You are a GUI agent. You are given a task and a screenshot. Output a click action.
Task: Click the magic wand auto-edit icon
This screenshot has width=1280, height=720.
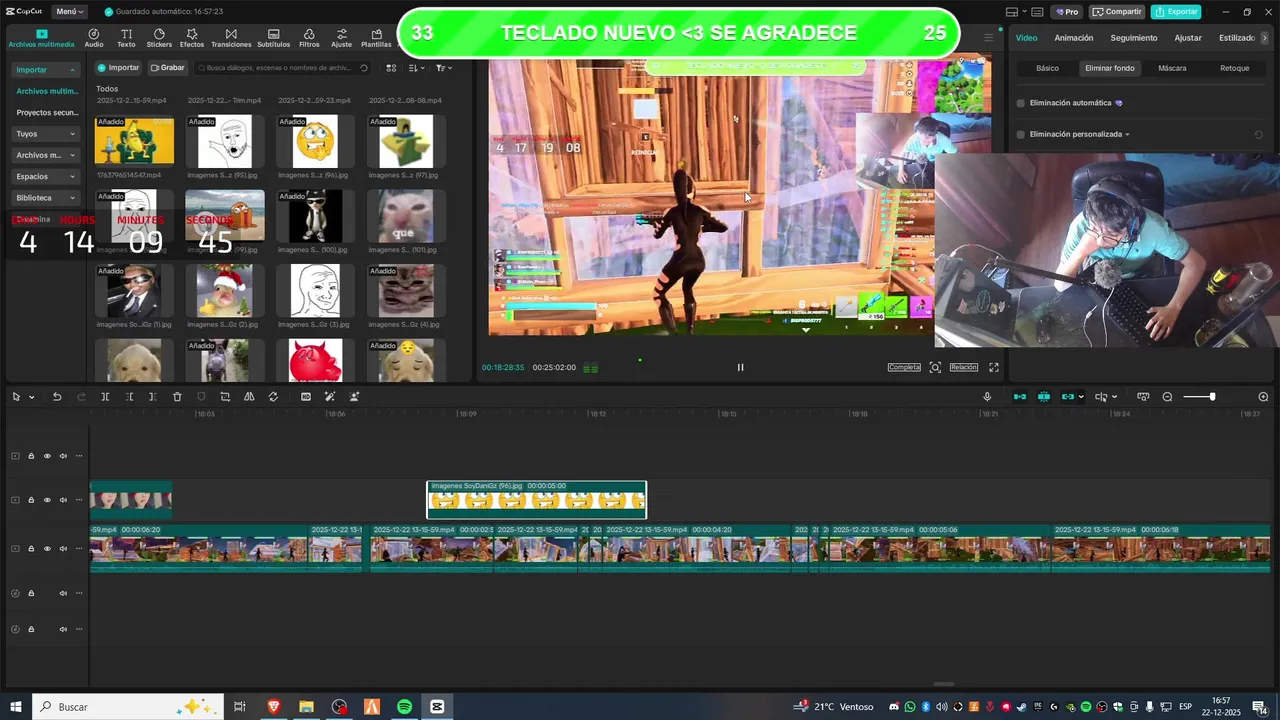click(x=330, y=397)
